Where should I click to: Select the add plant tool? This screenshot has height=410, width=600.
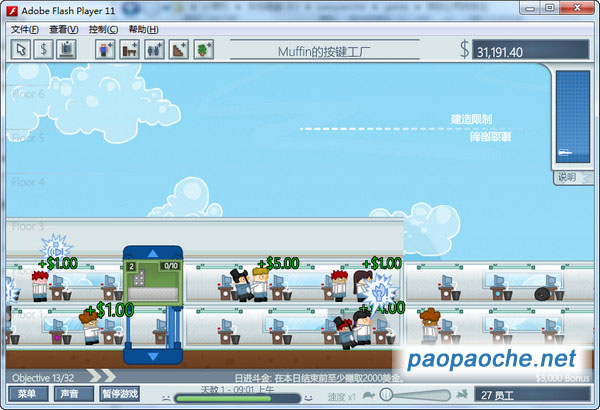click(x=204, y=49)
